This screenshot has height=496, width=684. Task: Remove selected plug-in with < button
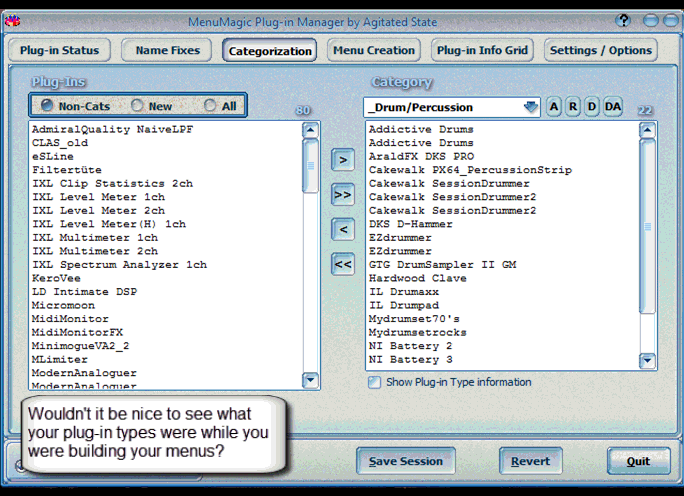(343, 229)
